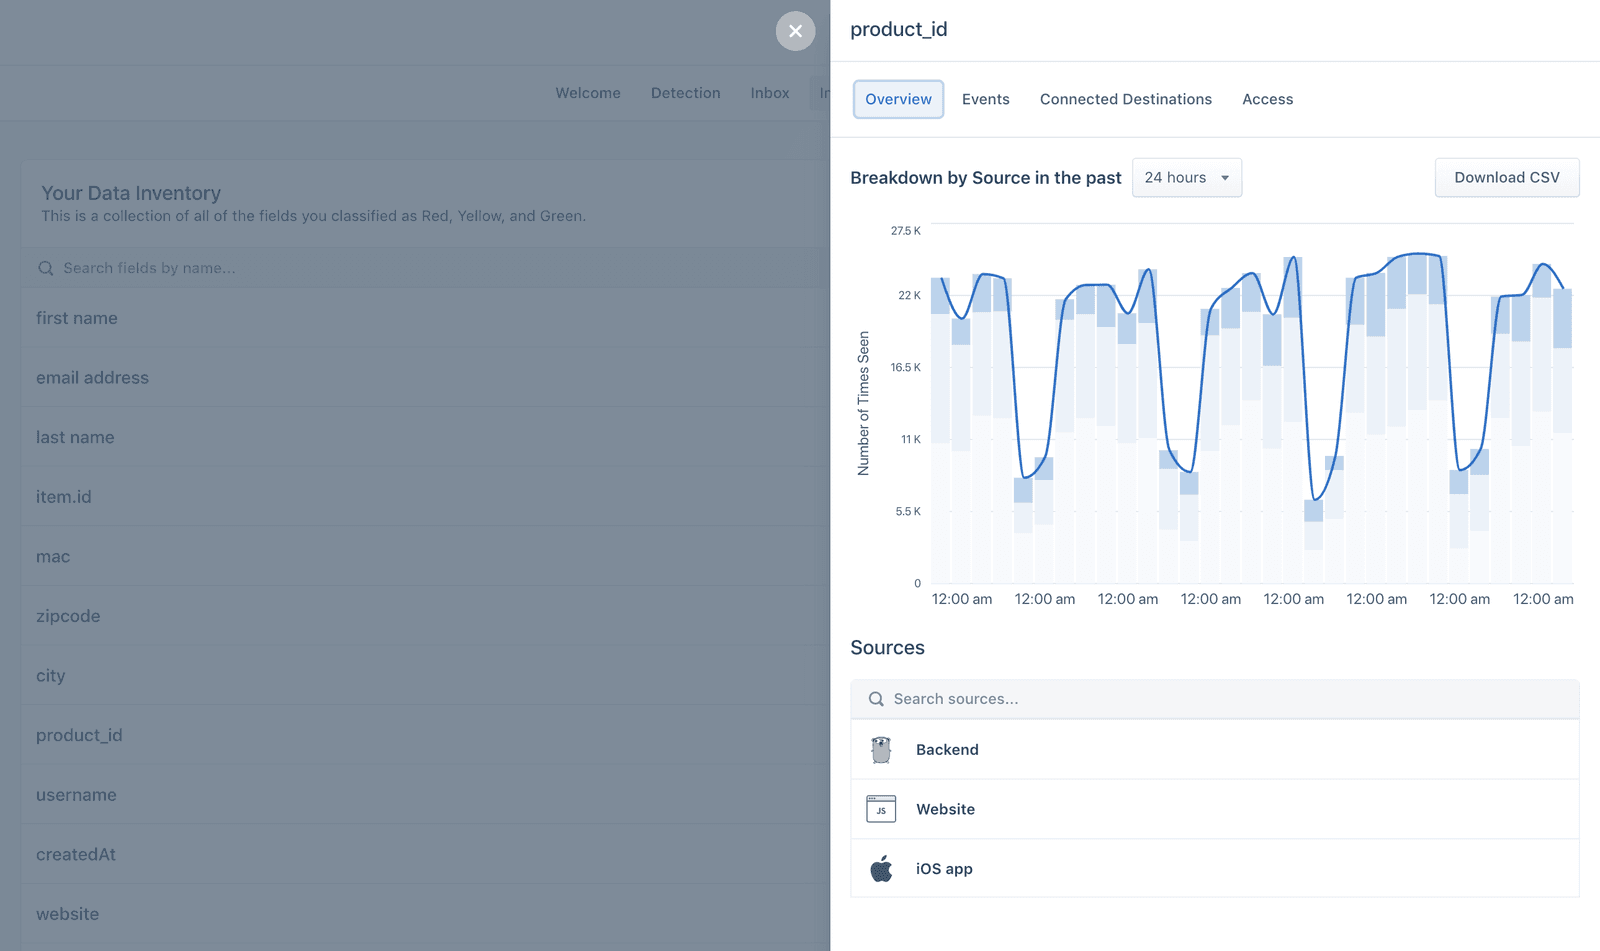Expand the product_id breakdown time period menu
This screenshot has width=1600, height=951.
[x=1186, y=177]
